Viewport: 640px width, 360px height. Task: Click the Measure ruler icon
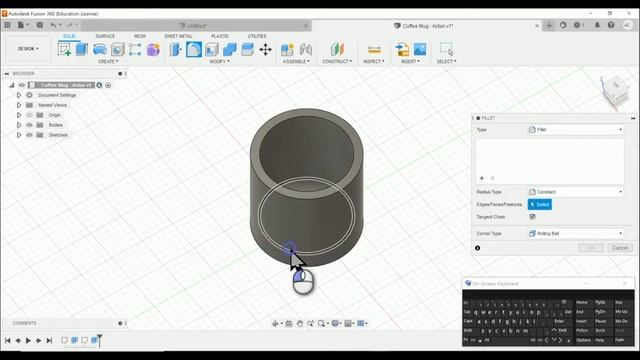pos(374,49)
